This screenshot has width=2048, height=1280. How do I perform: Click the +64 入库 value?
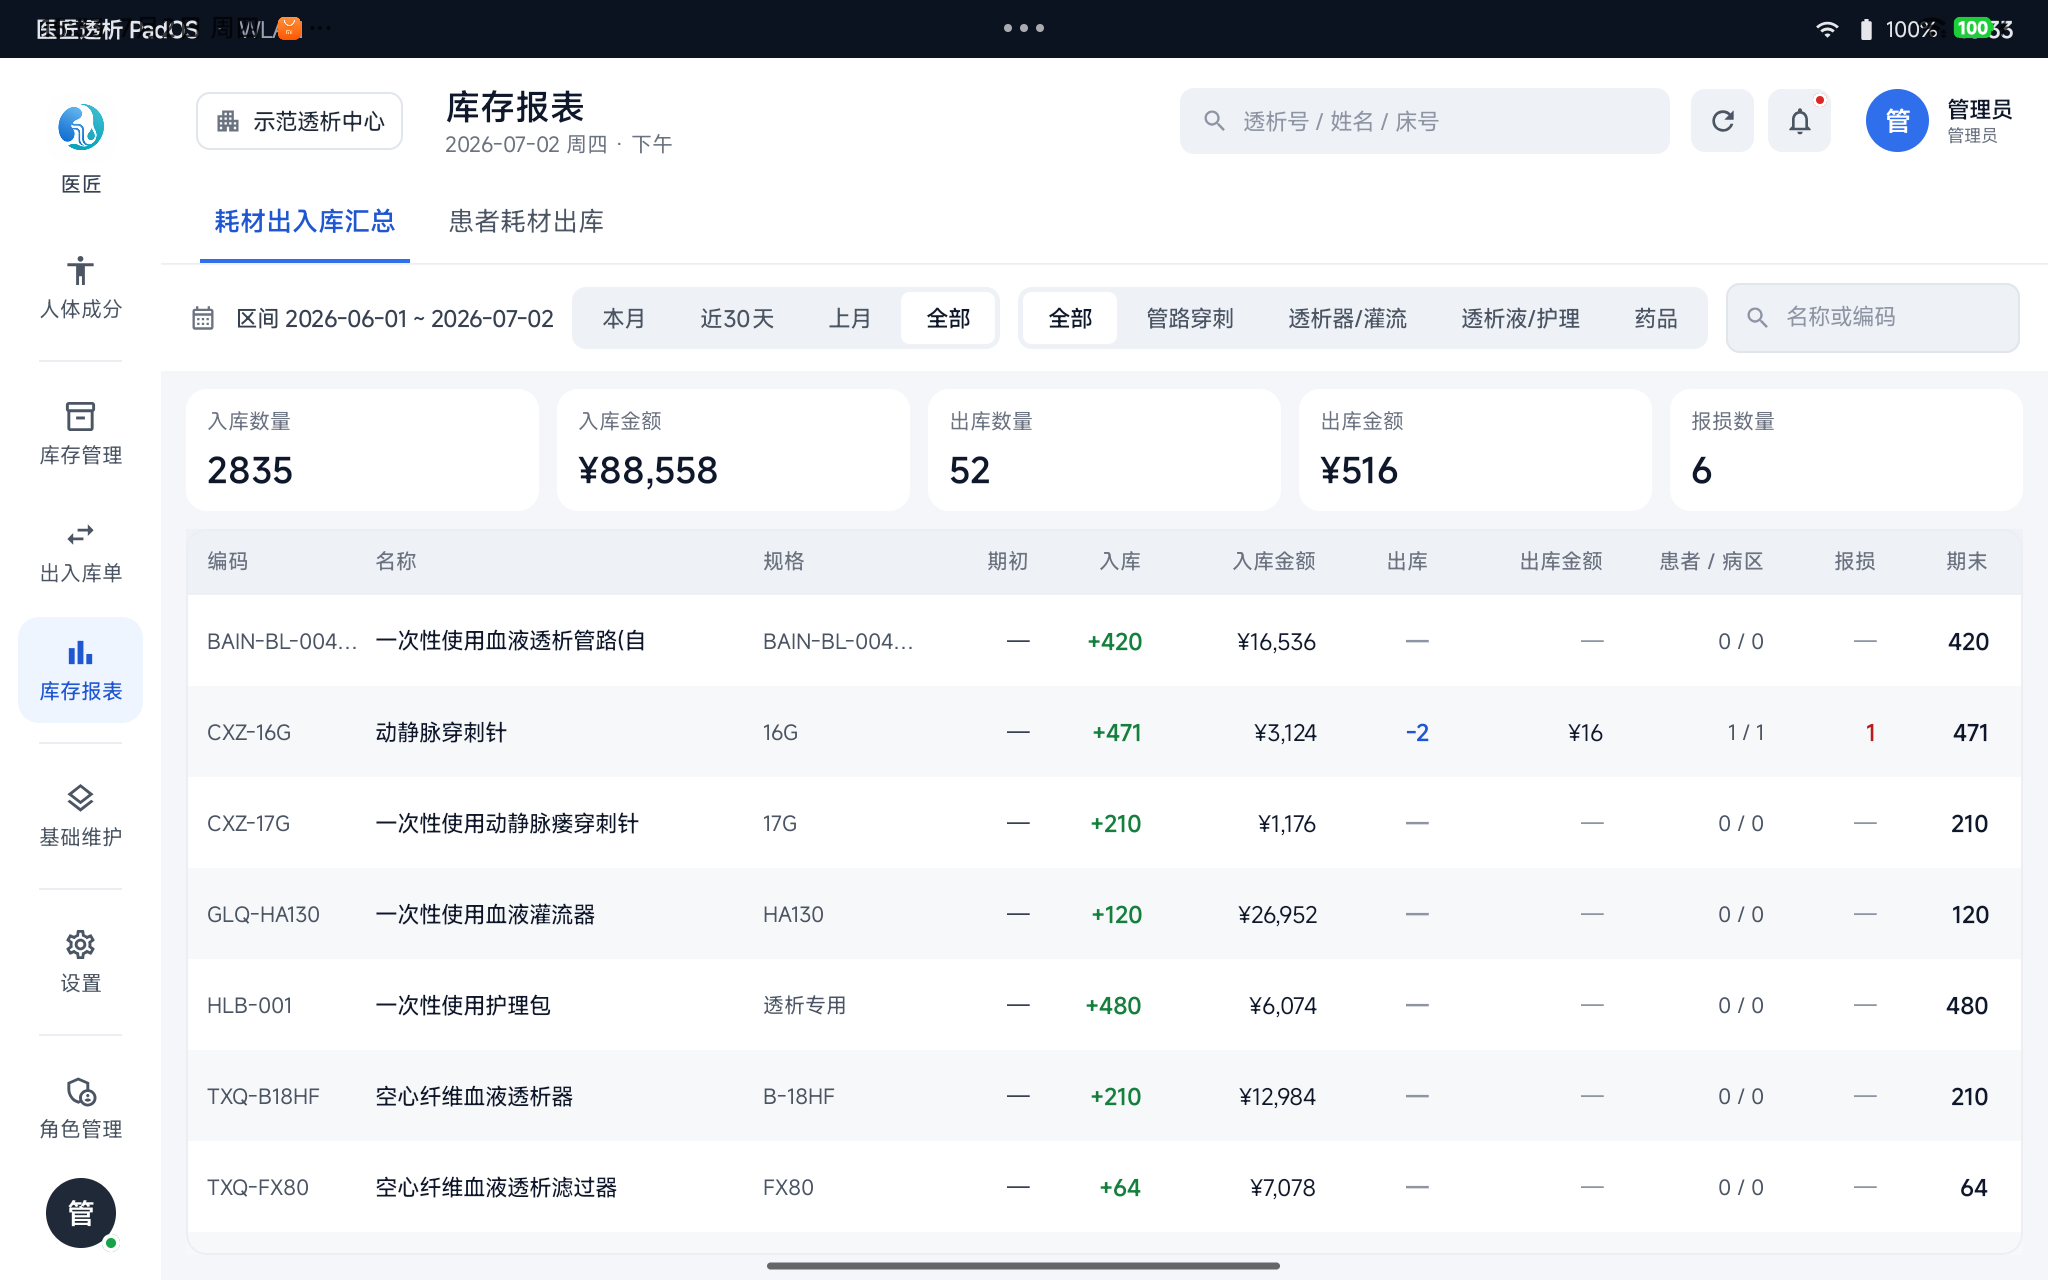[1120, 1187]
